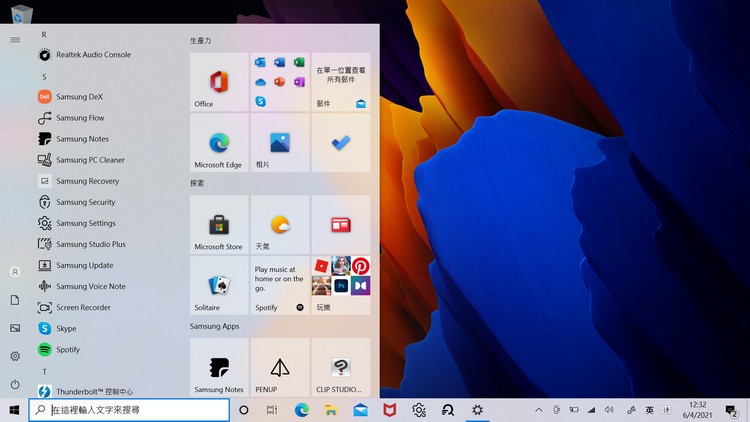The height and width of the screenshot is (422, 750).
Task: Open CLIP STUDIO tile
Action: [x=341, y=367]
